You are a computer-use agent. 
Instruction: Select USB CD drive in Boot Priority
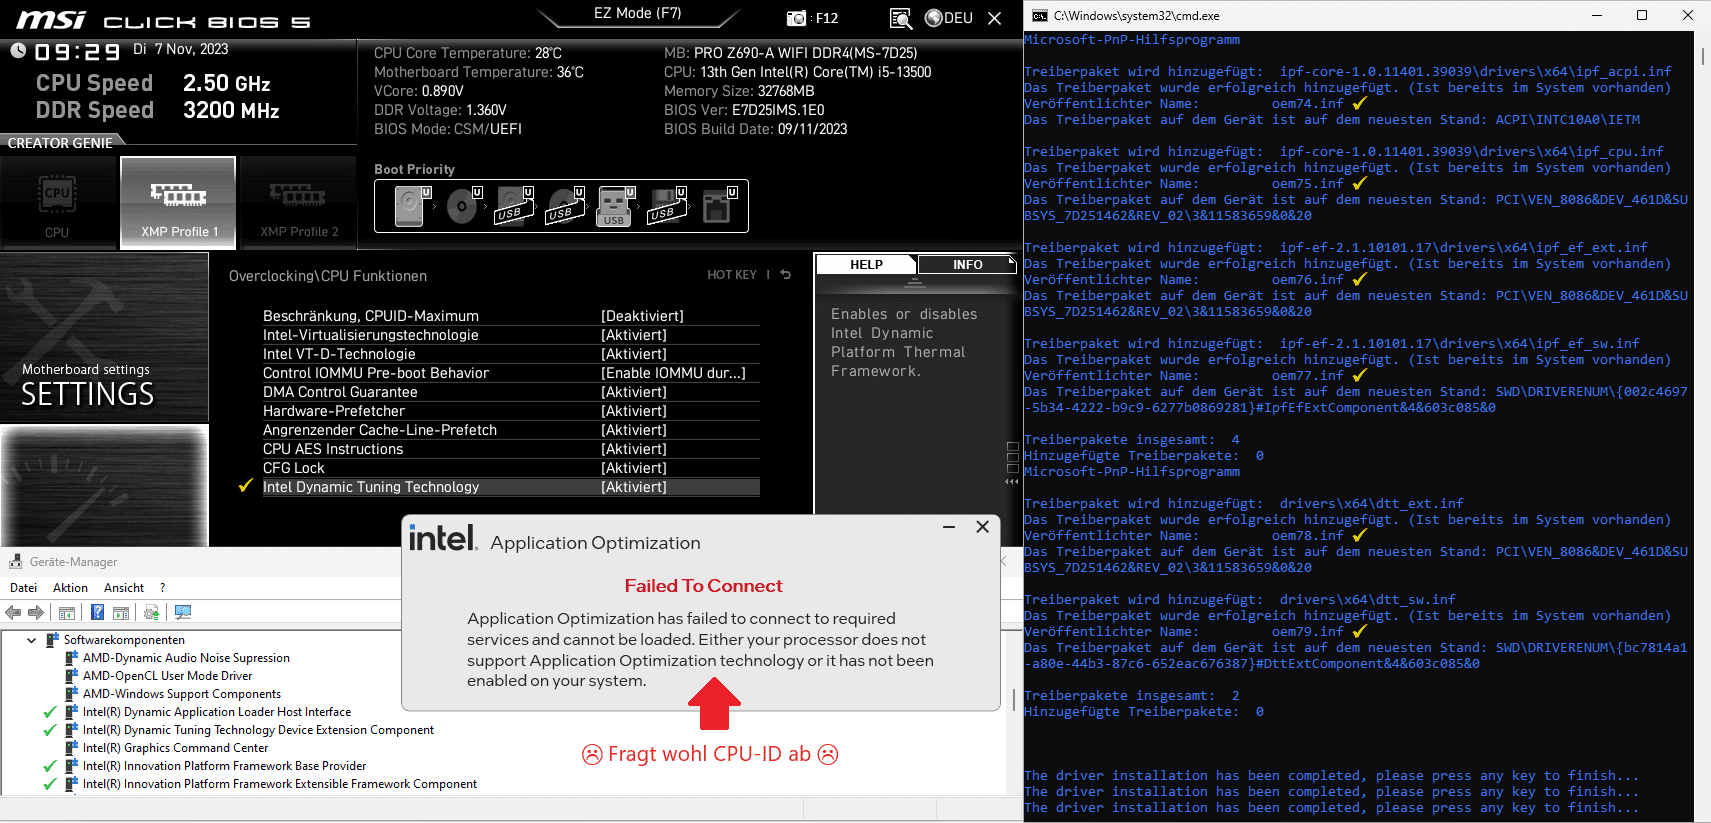click(564, 207)
